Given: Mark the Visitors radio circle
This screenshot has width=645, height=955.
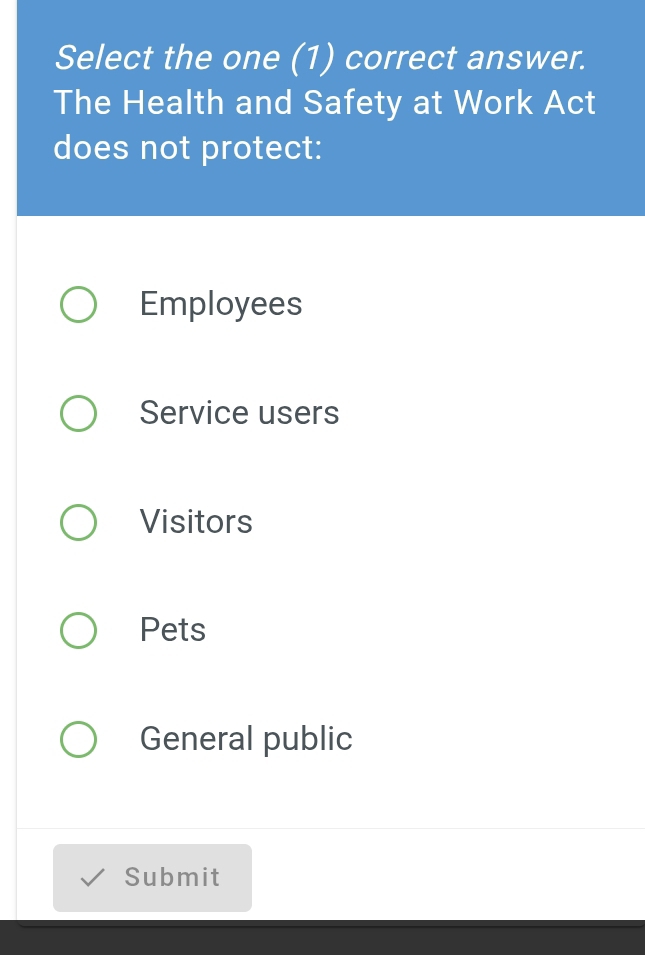Looking at the screenshot, I should 79,522.
